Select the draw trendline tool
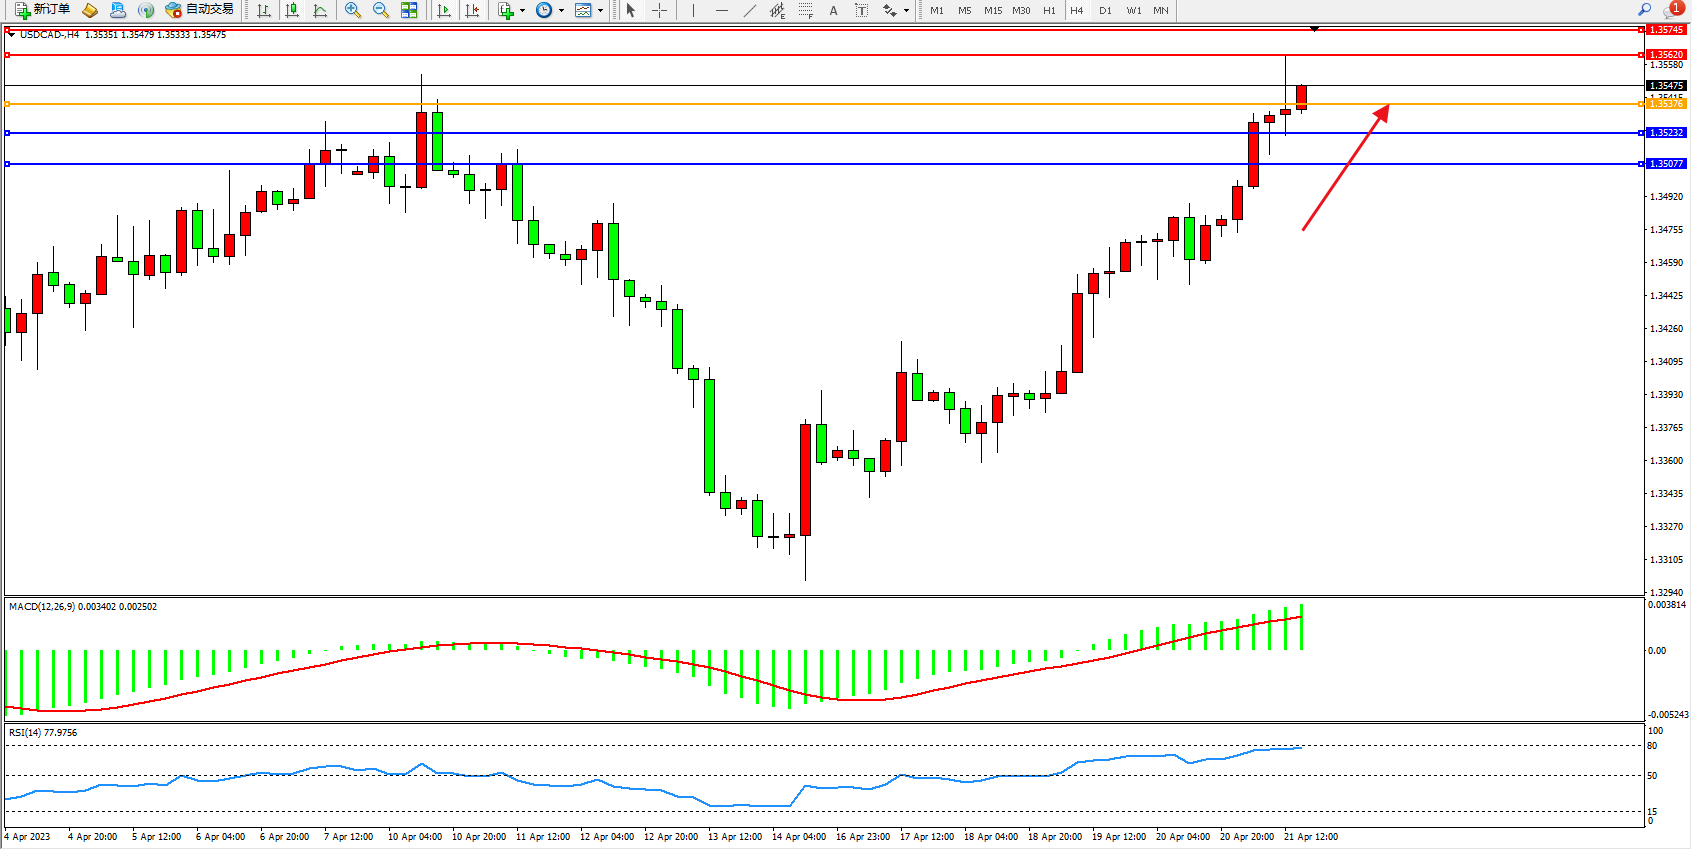Screen dimensions: 1692x850 750,10
